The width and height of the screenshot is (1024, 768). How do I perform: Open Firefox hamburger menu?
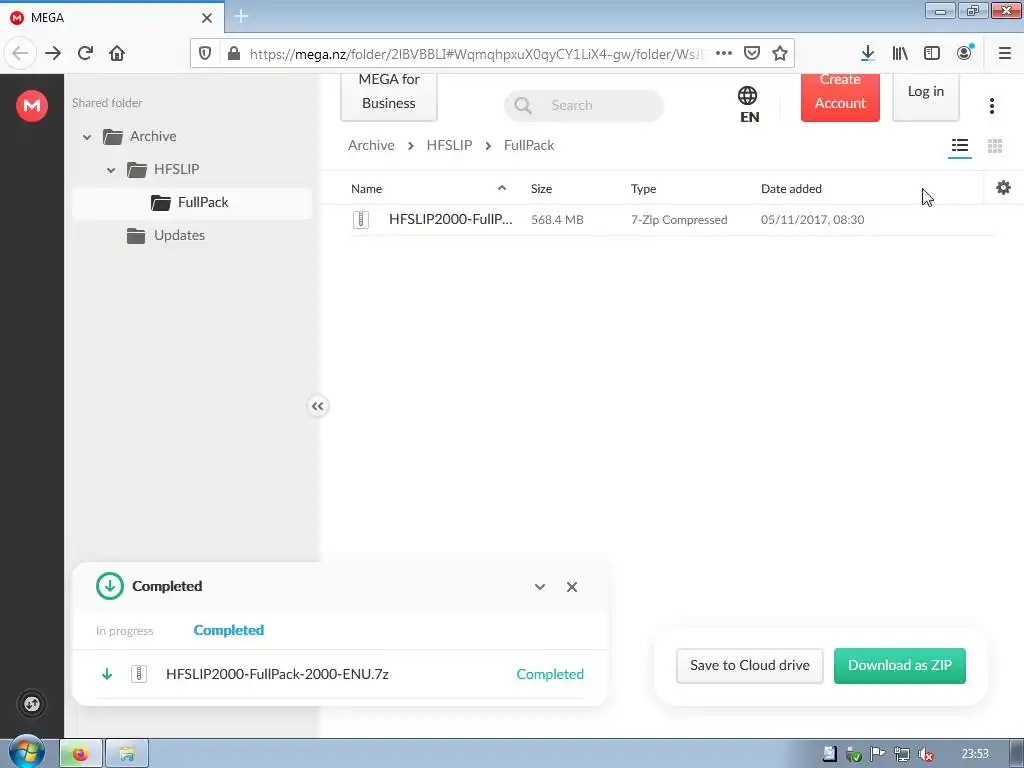(x=1005, y=54)
